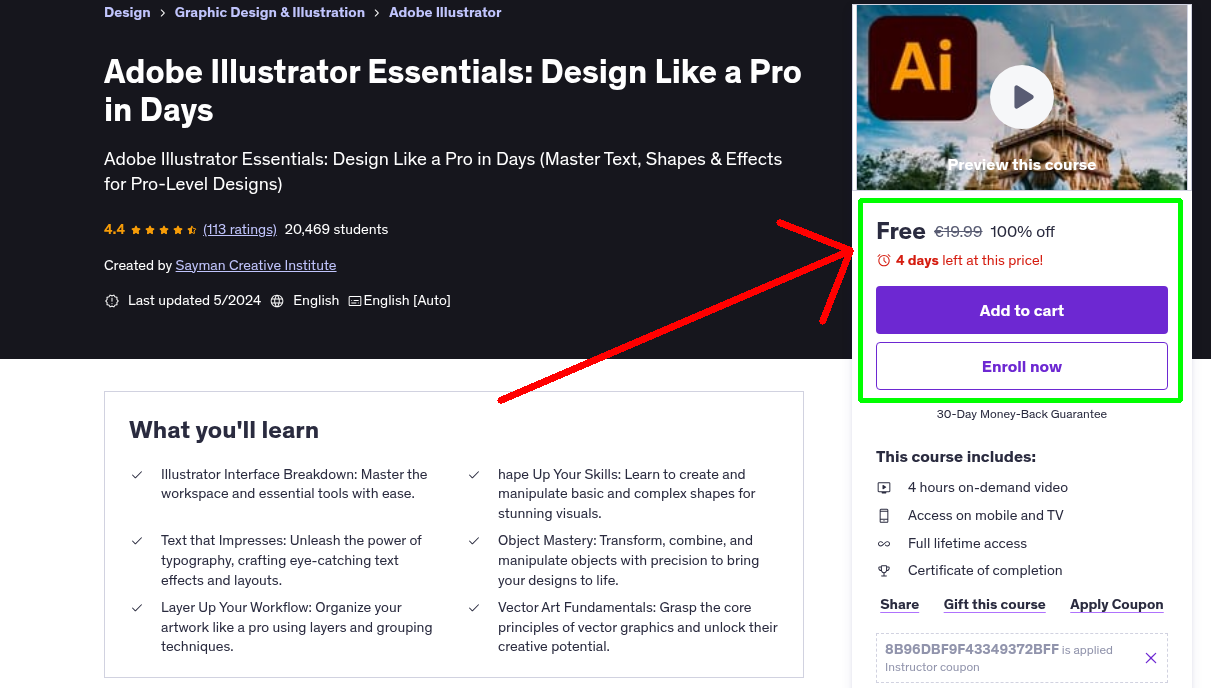The image size is (1211, 688).
Task: Open the Design breadcrumb link
Action: [127, 12]
